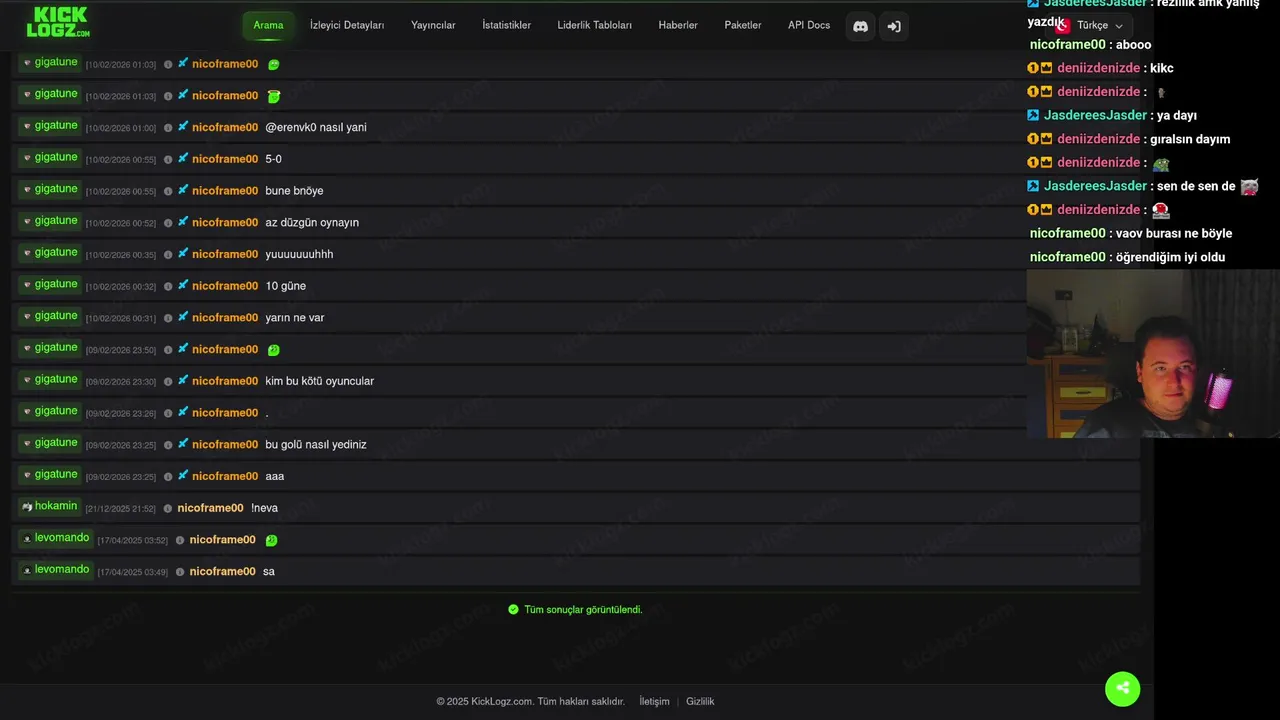Click levomando tag on the 'sa' row

[56, 570]
